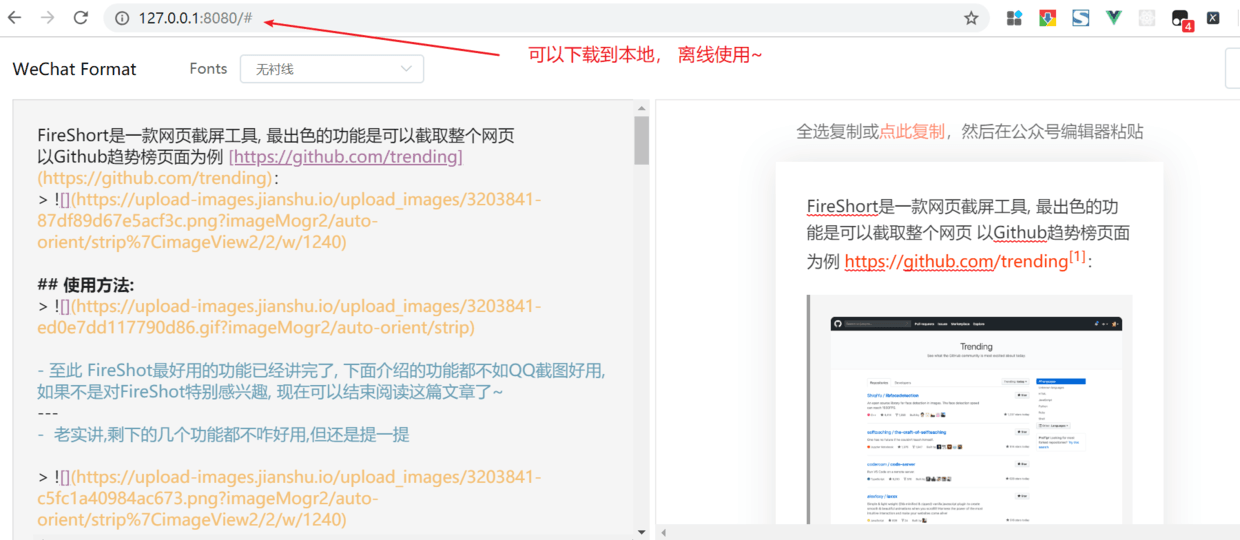Place cursor on the '## 使用方法:' heading line
This screenshot has height=540, width=1240.
coord(86,285)
